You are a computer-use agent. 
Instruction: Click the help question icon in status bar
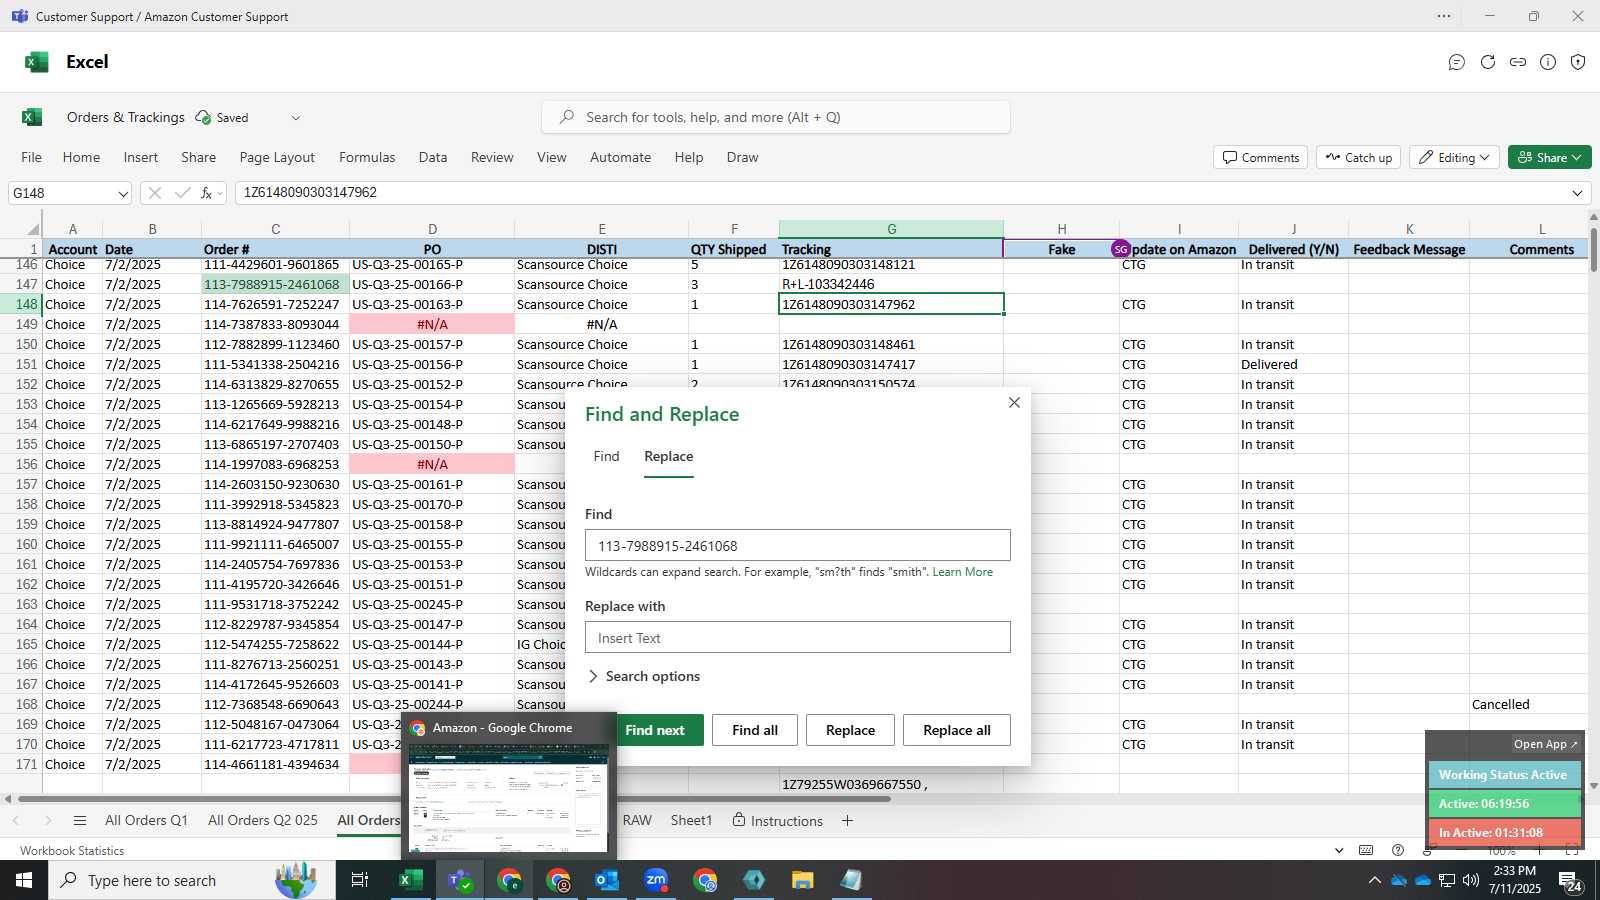pos(1398,850)
